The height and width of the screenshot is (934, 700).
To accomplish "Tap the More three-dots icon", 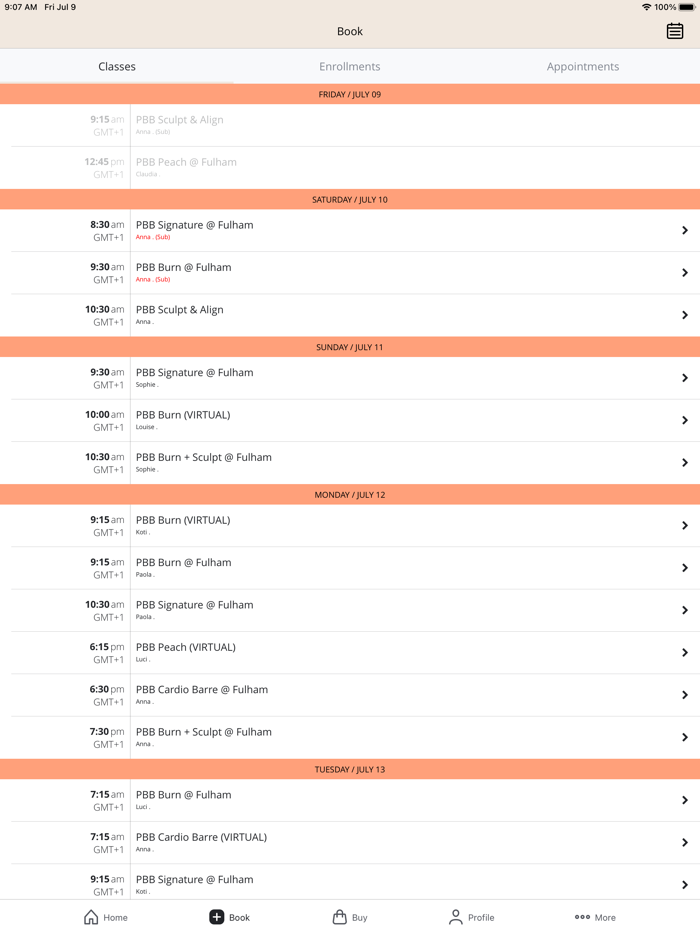I will click(x=582, y=917).
